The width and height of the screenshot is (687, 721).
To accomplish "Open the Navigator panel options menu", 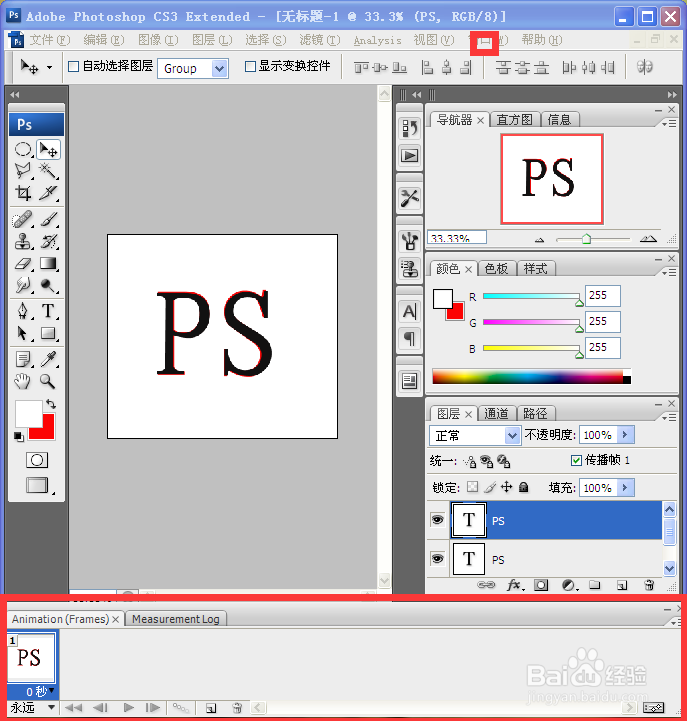I will pyautogui.click(x=669, y=123).
